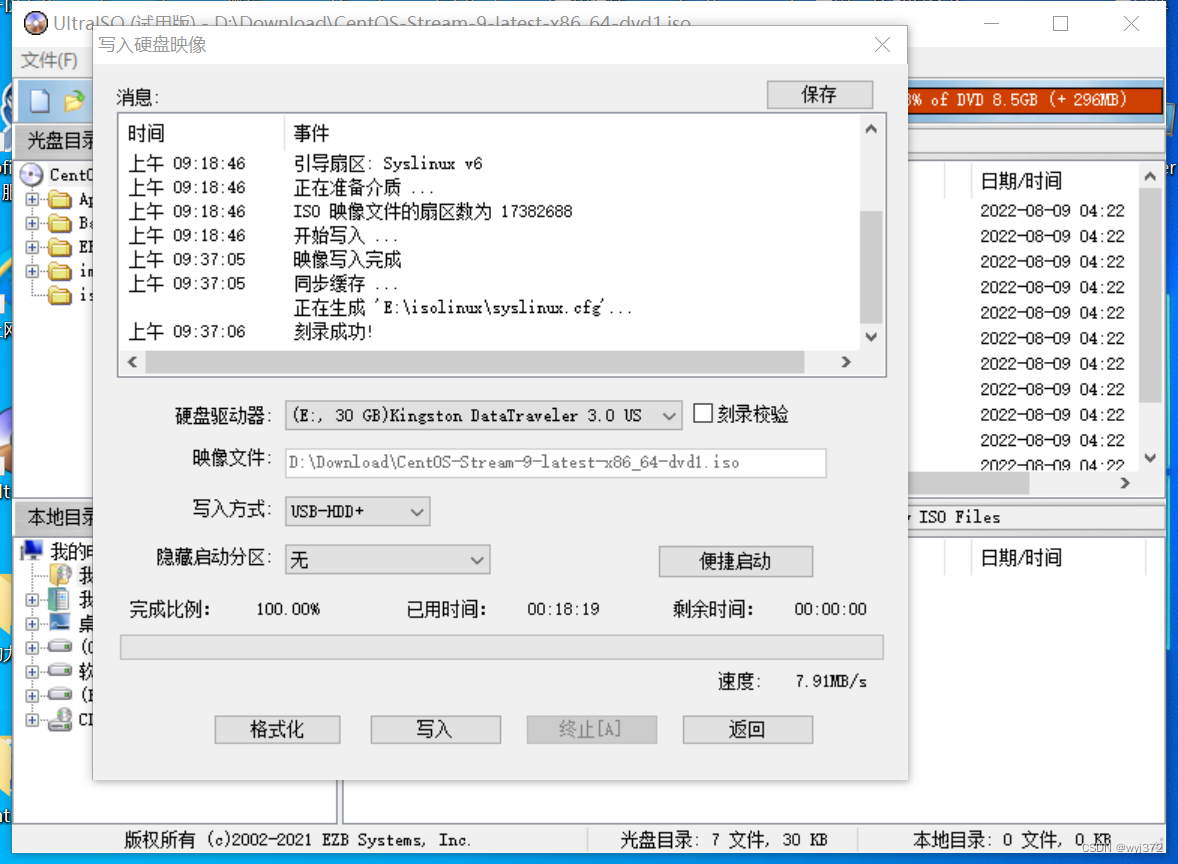
Task: Click the 映像文件 path input field
Action: coord(556,463)
